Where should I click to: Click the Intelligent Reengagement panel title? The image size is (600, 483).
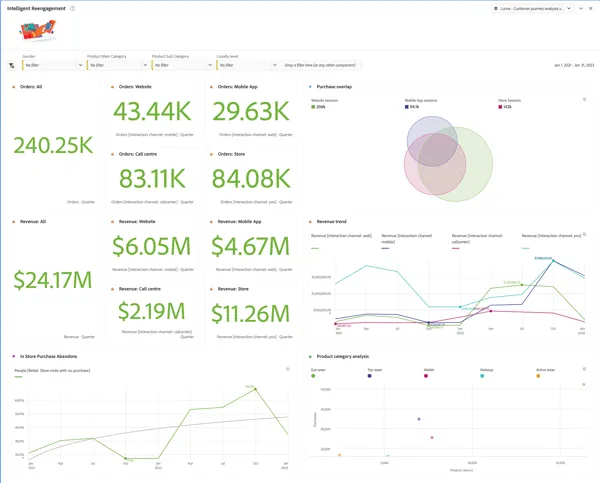click(x=36, y=8)
